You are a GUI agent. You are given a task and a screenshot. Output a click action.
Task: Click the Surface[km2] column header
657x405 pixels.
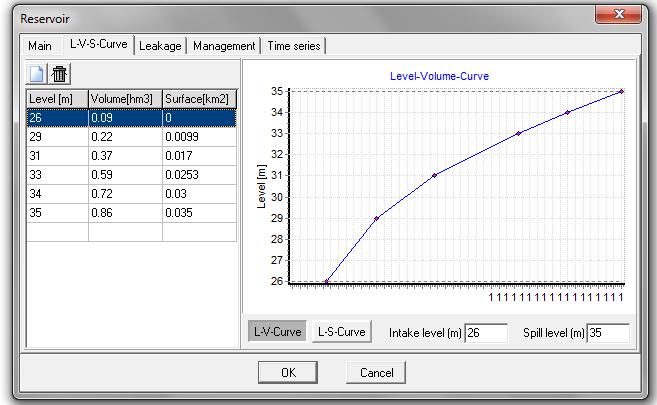coord(199,99)
